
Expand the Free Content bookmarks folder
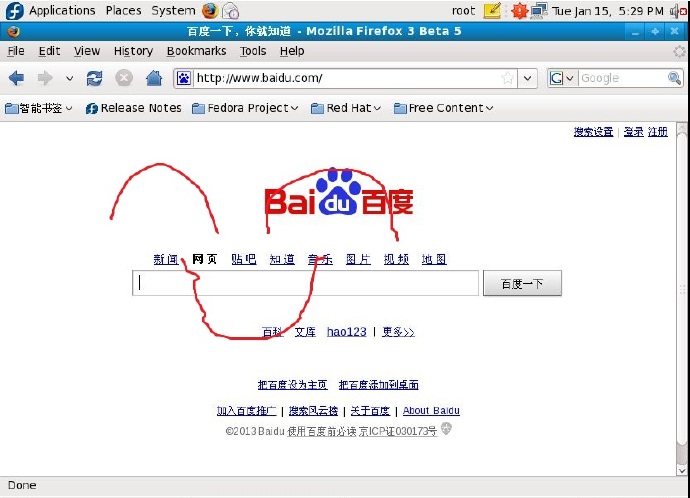tap(444, 108)
